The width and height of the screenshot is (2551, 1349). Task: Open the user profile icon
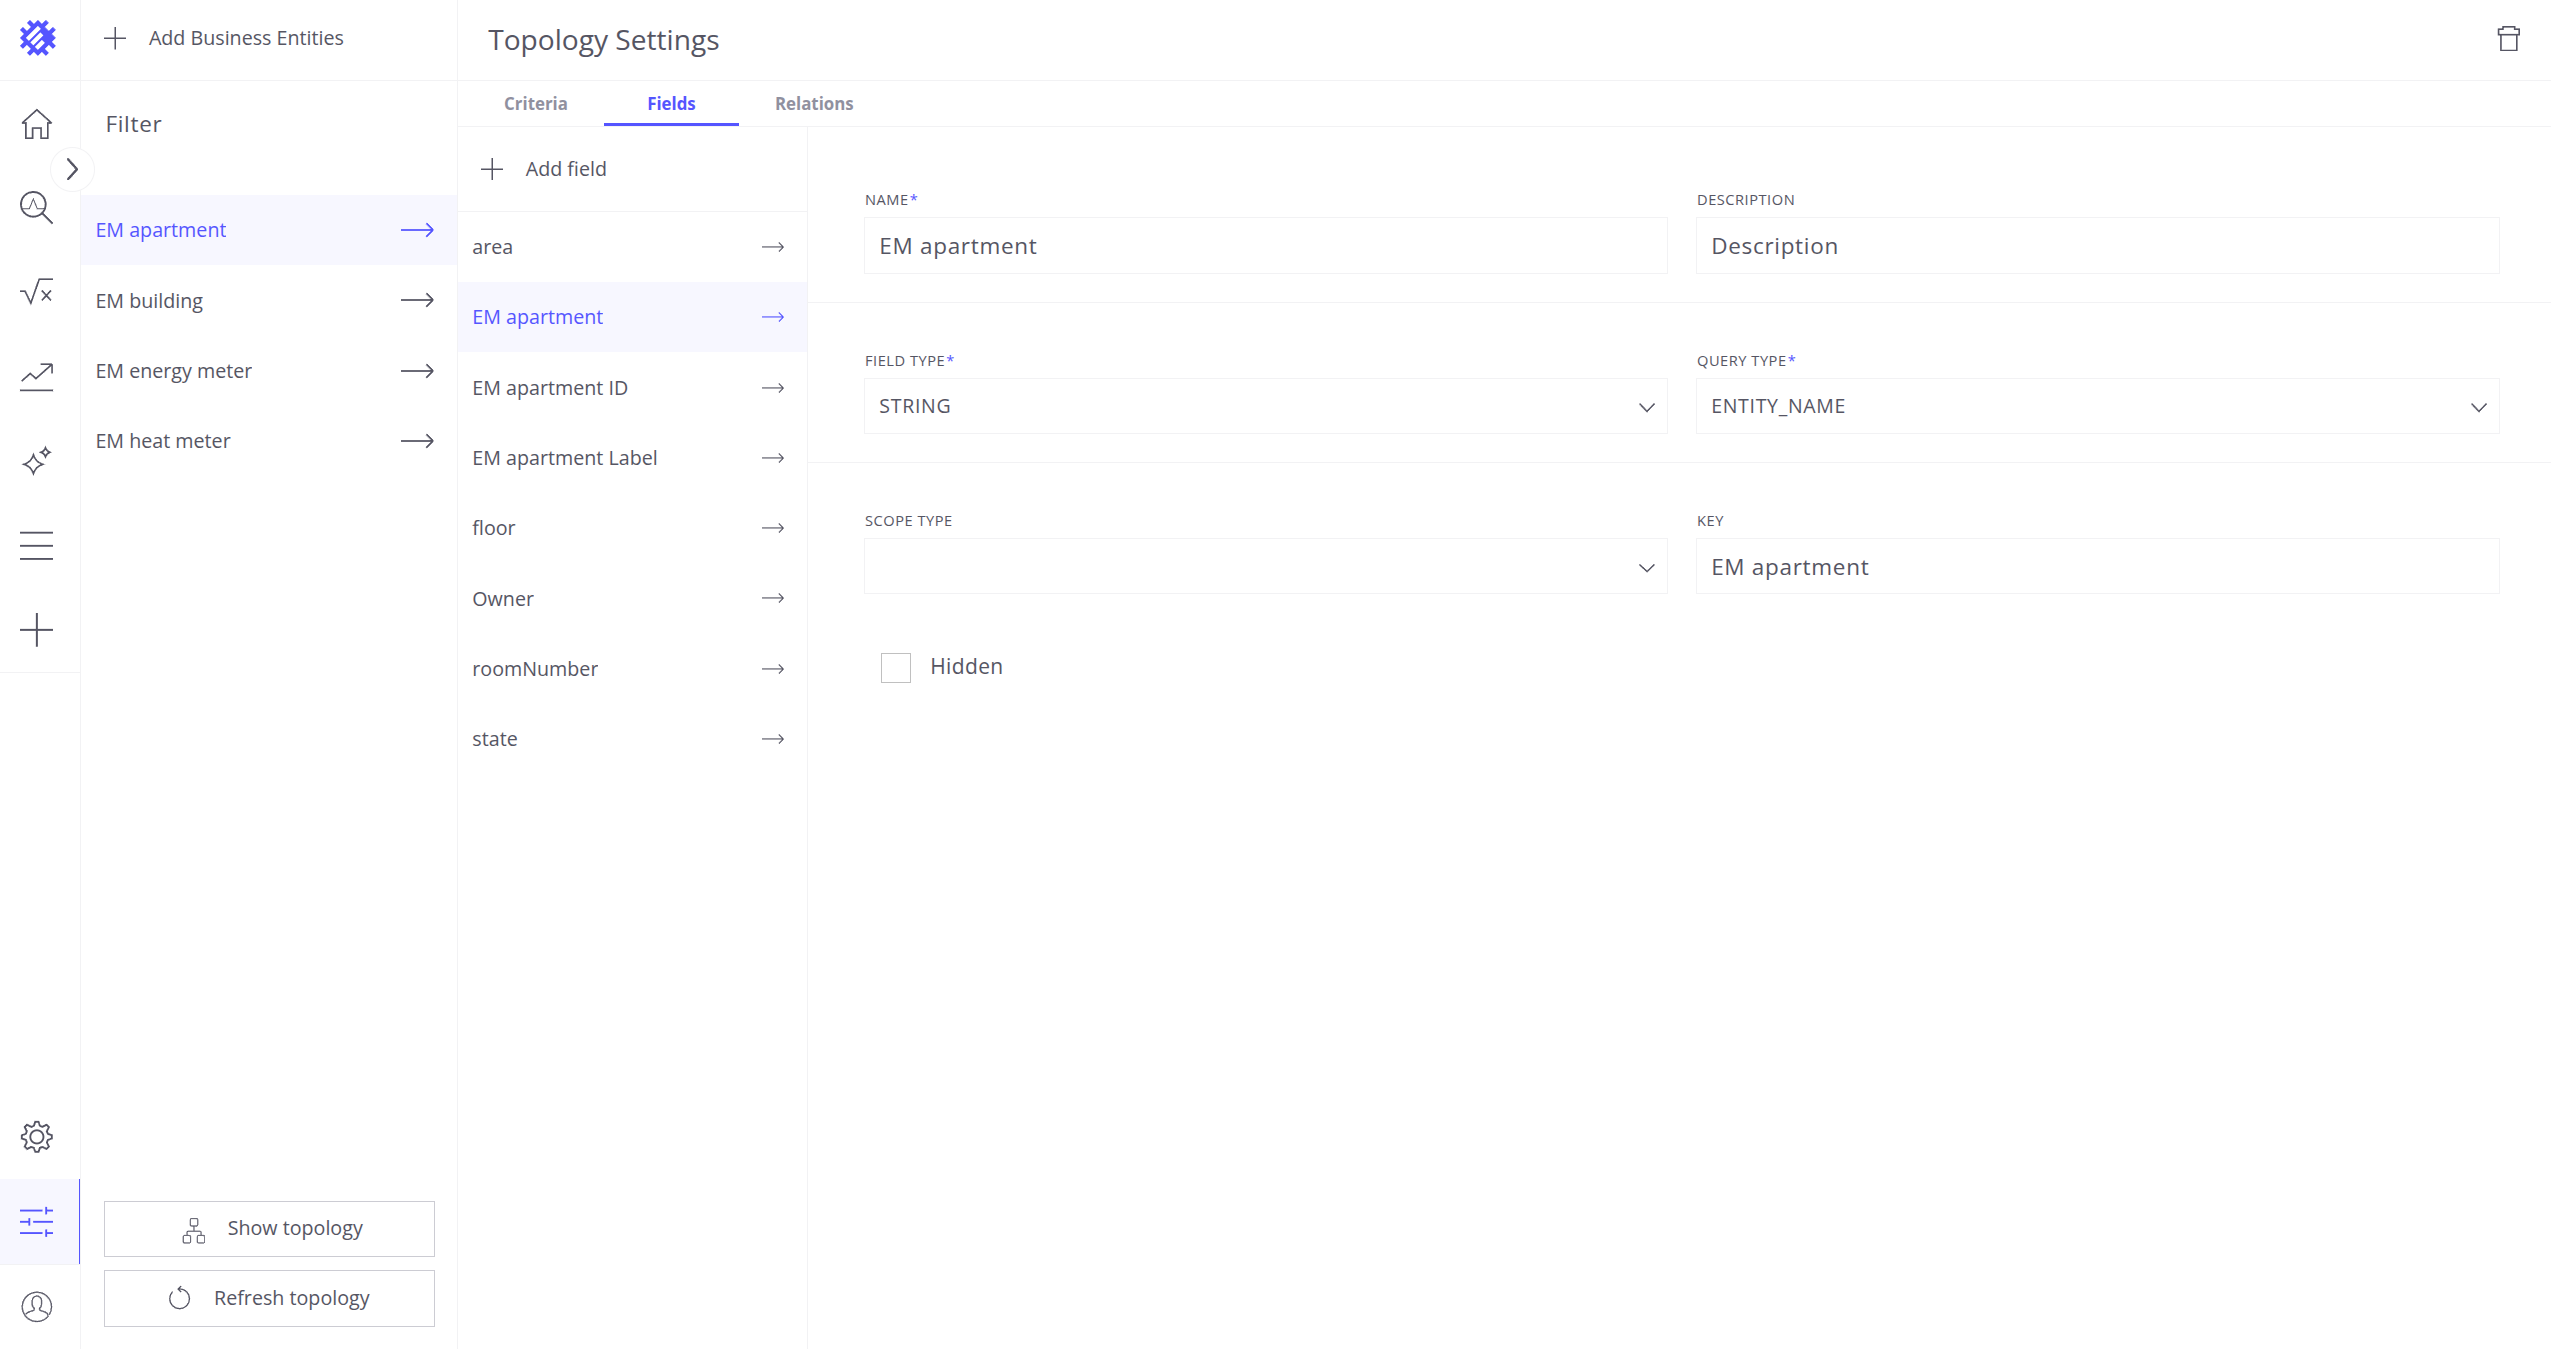tap(37, 1306)
